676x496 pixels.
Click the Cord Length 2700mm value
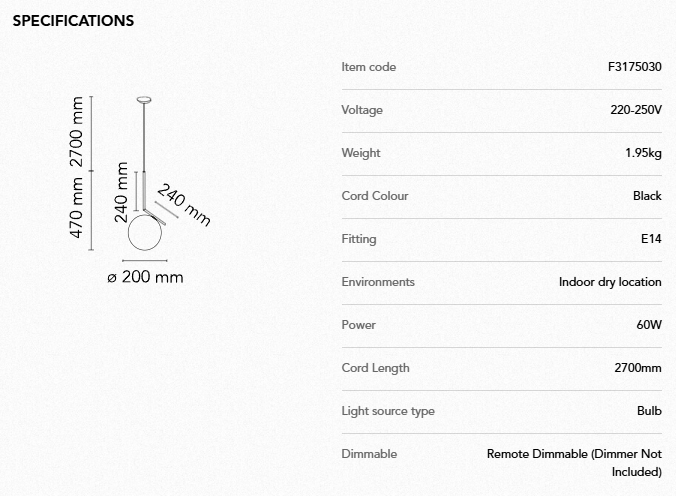pos(637,368)
